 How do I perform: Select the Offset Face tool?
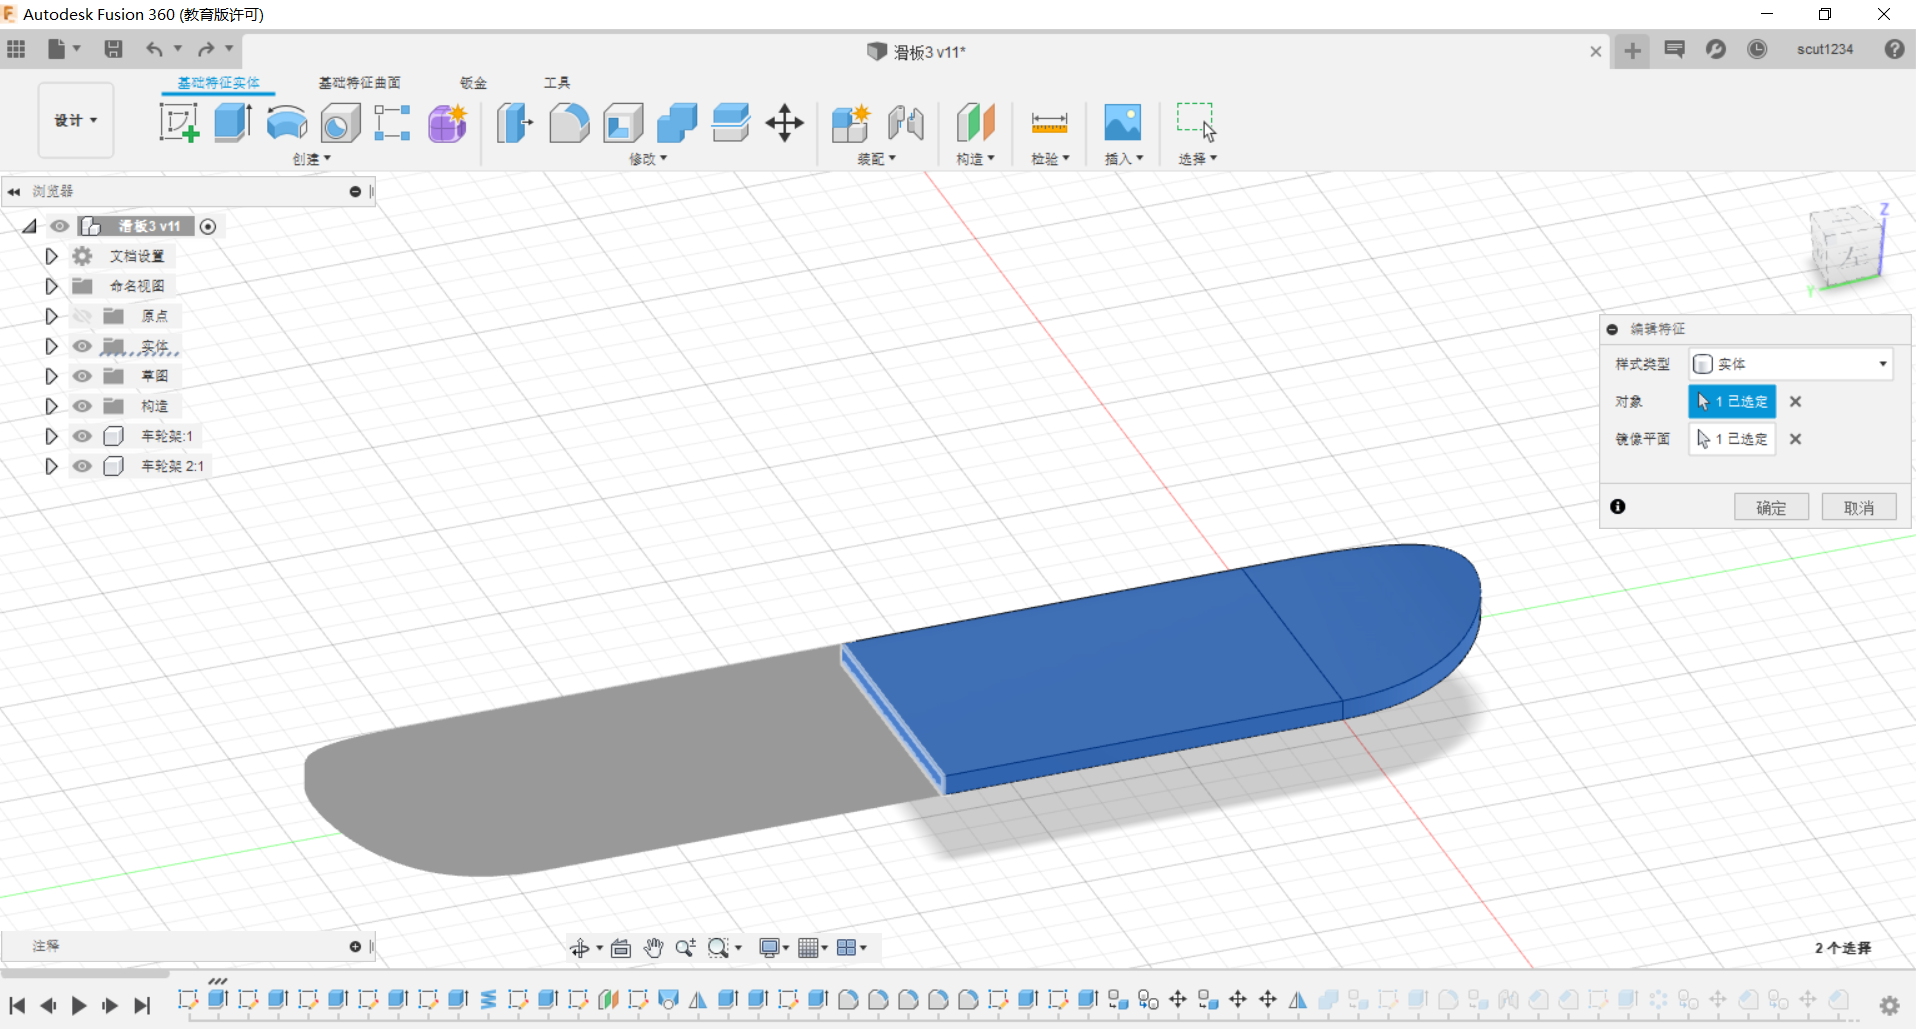[731, 123]
